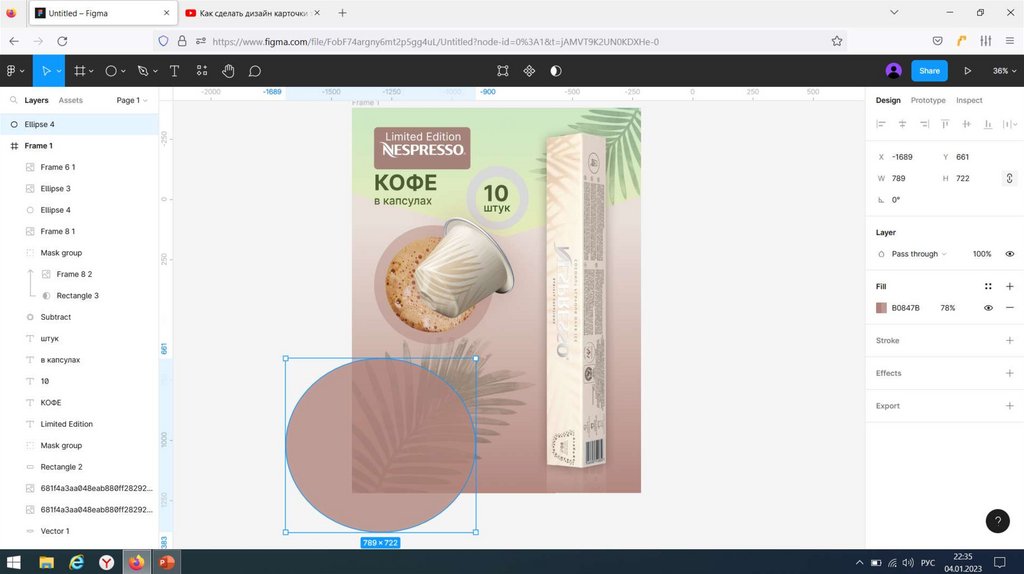Select the Comment tool
Viewport: 1024px width, 574px height.
point(255,71)
